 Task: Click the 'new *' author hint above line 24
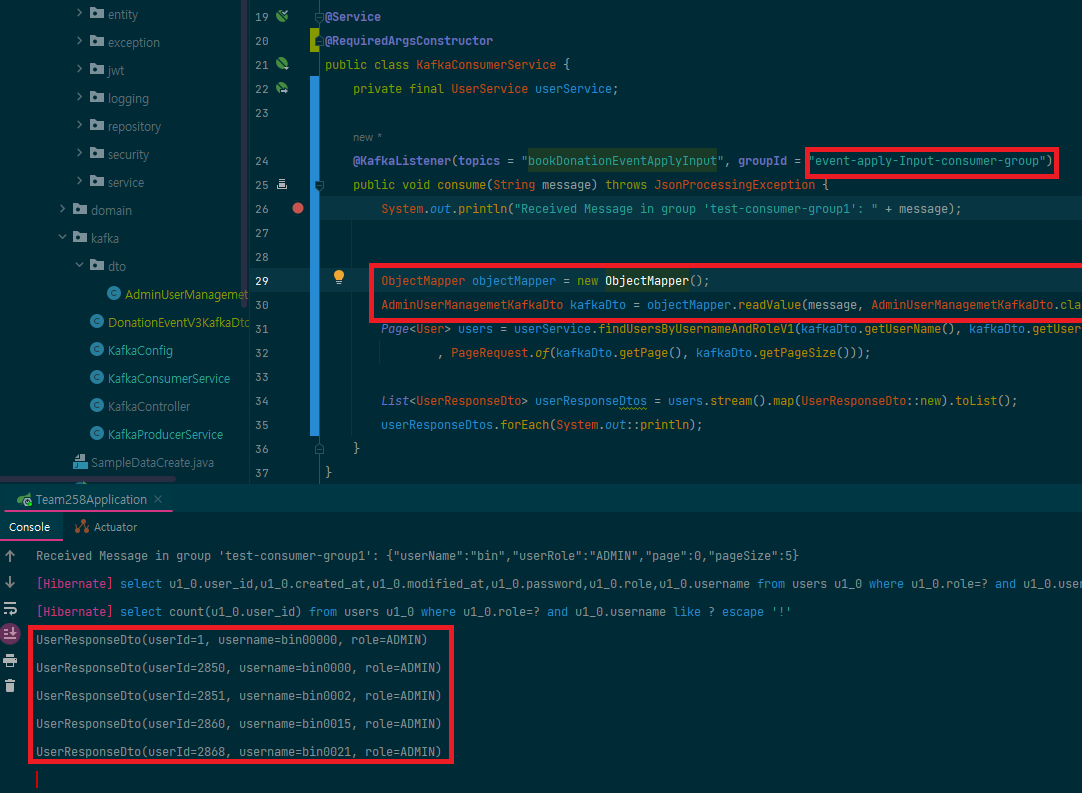pos(367,137)
